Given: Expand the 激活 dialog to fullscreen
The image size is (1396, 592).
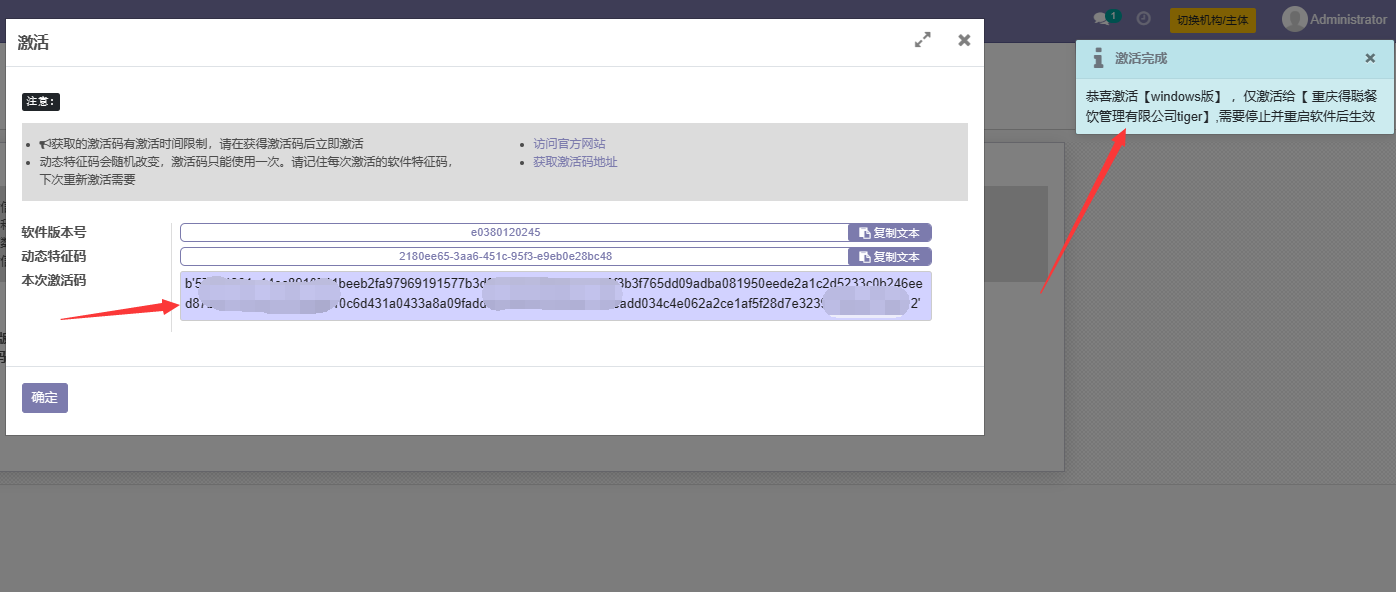Looking at the screenshot, I should coord(922,40).
